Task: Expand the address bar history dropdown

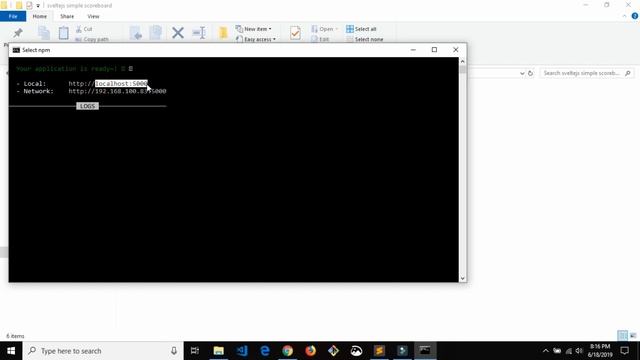Action: [x=522, y=73]
